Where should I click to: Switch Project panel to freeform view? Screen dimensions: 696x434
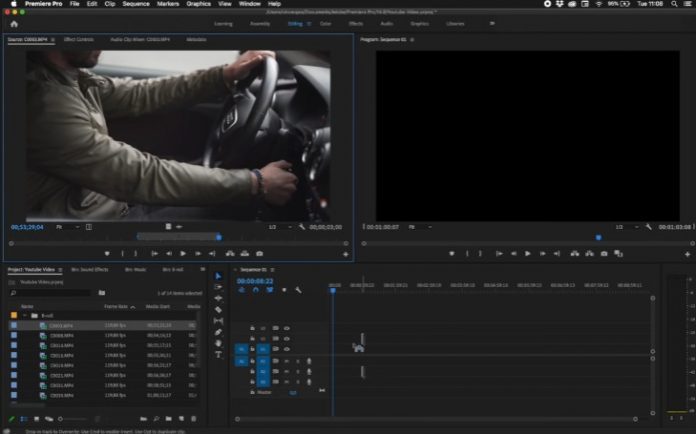coord(49,418)
